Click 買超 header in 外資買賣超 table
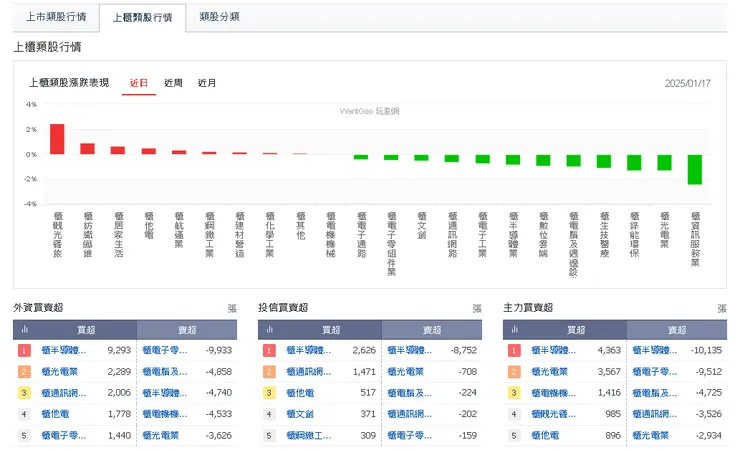This screenshot has width=740, height=453. point(86,330)
